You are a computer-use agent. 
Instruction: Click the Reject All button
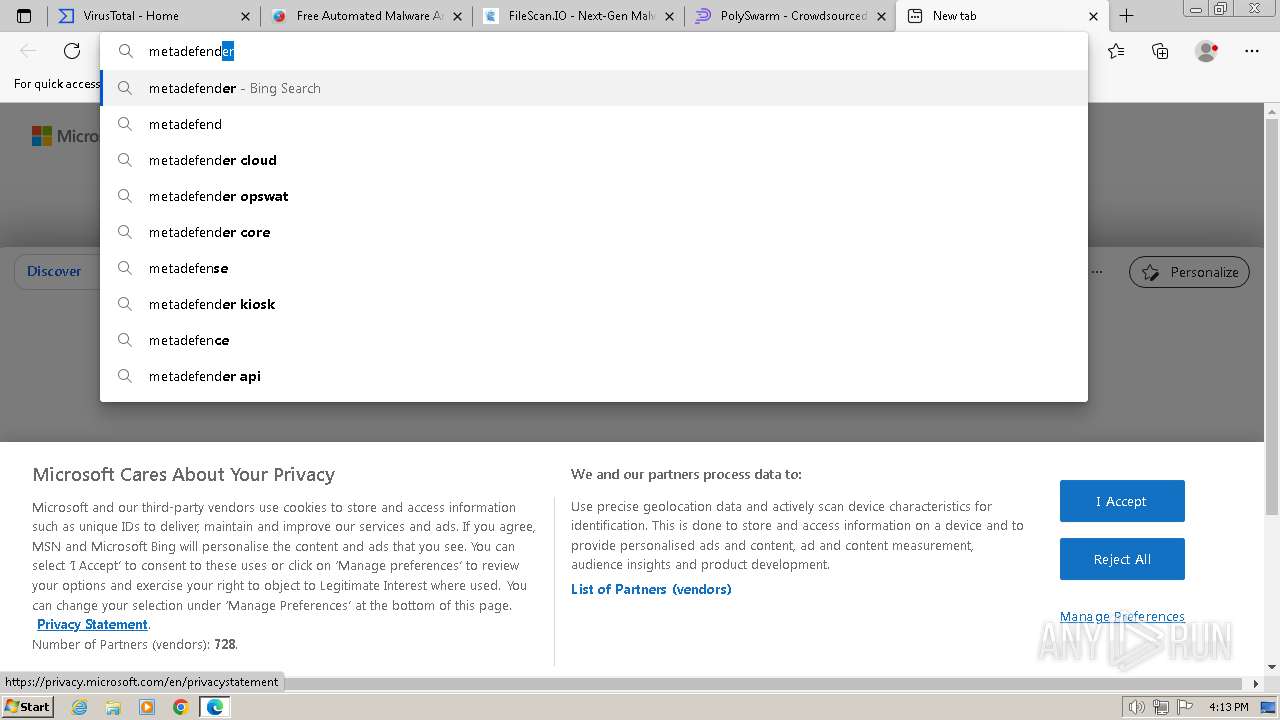click(x=1122, y=559)
